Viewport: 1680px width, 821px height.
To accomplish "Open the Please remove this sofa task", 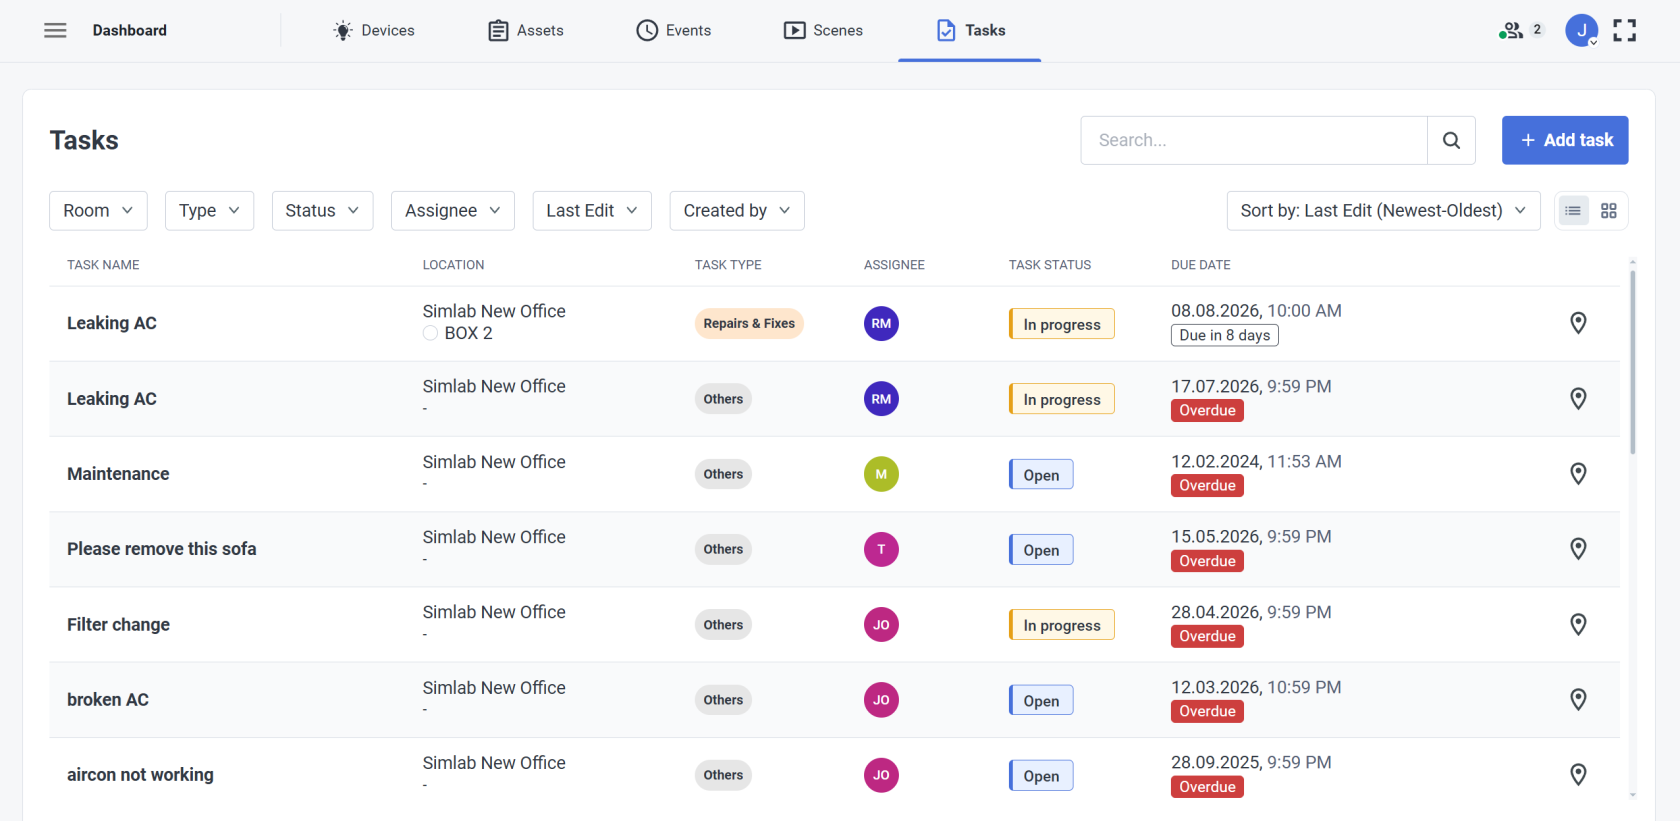I will 162,549.
